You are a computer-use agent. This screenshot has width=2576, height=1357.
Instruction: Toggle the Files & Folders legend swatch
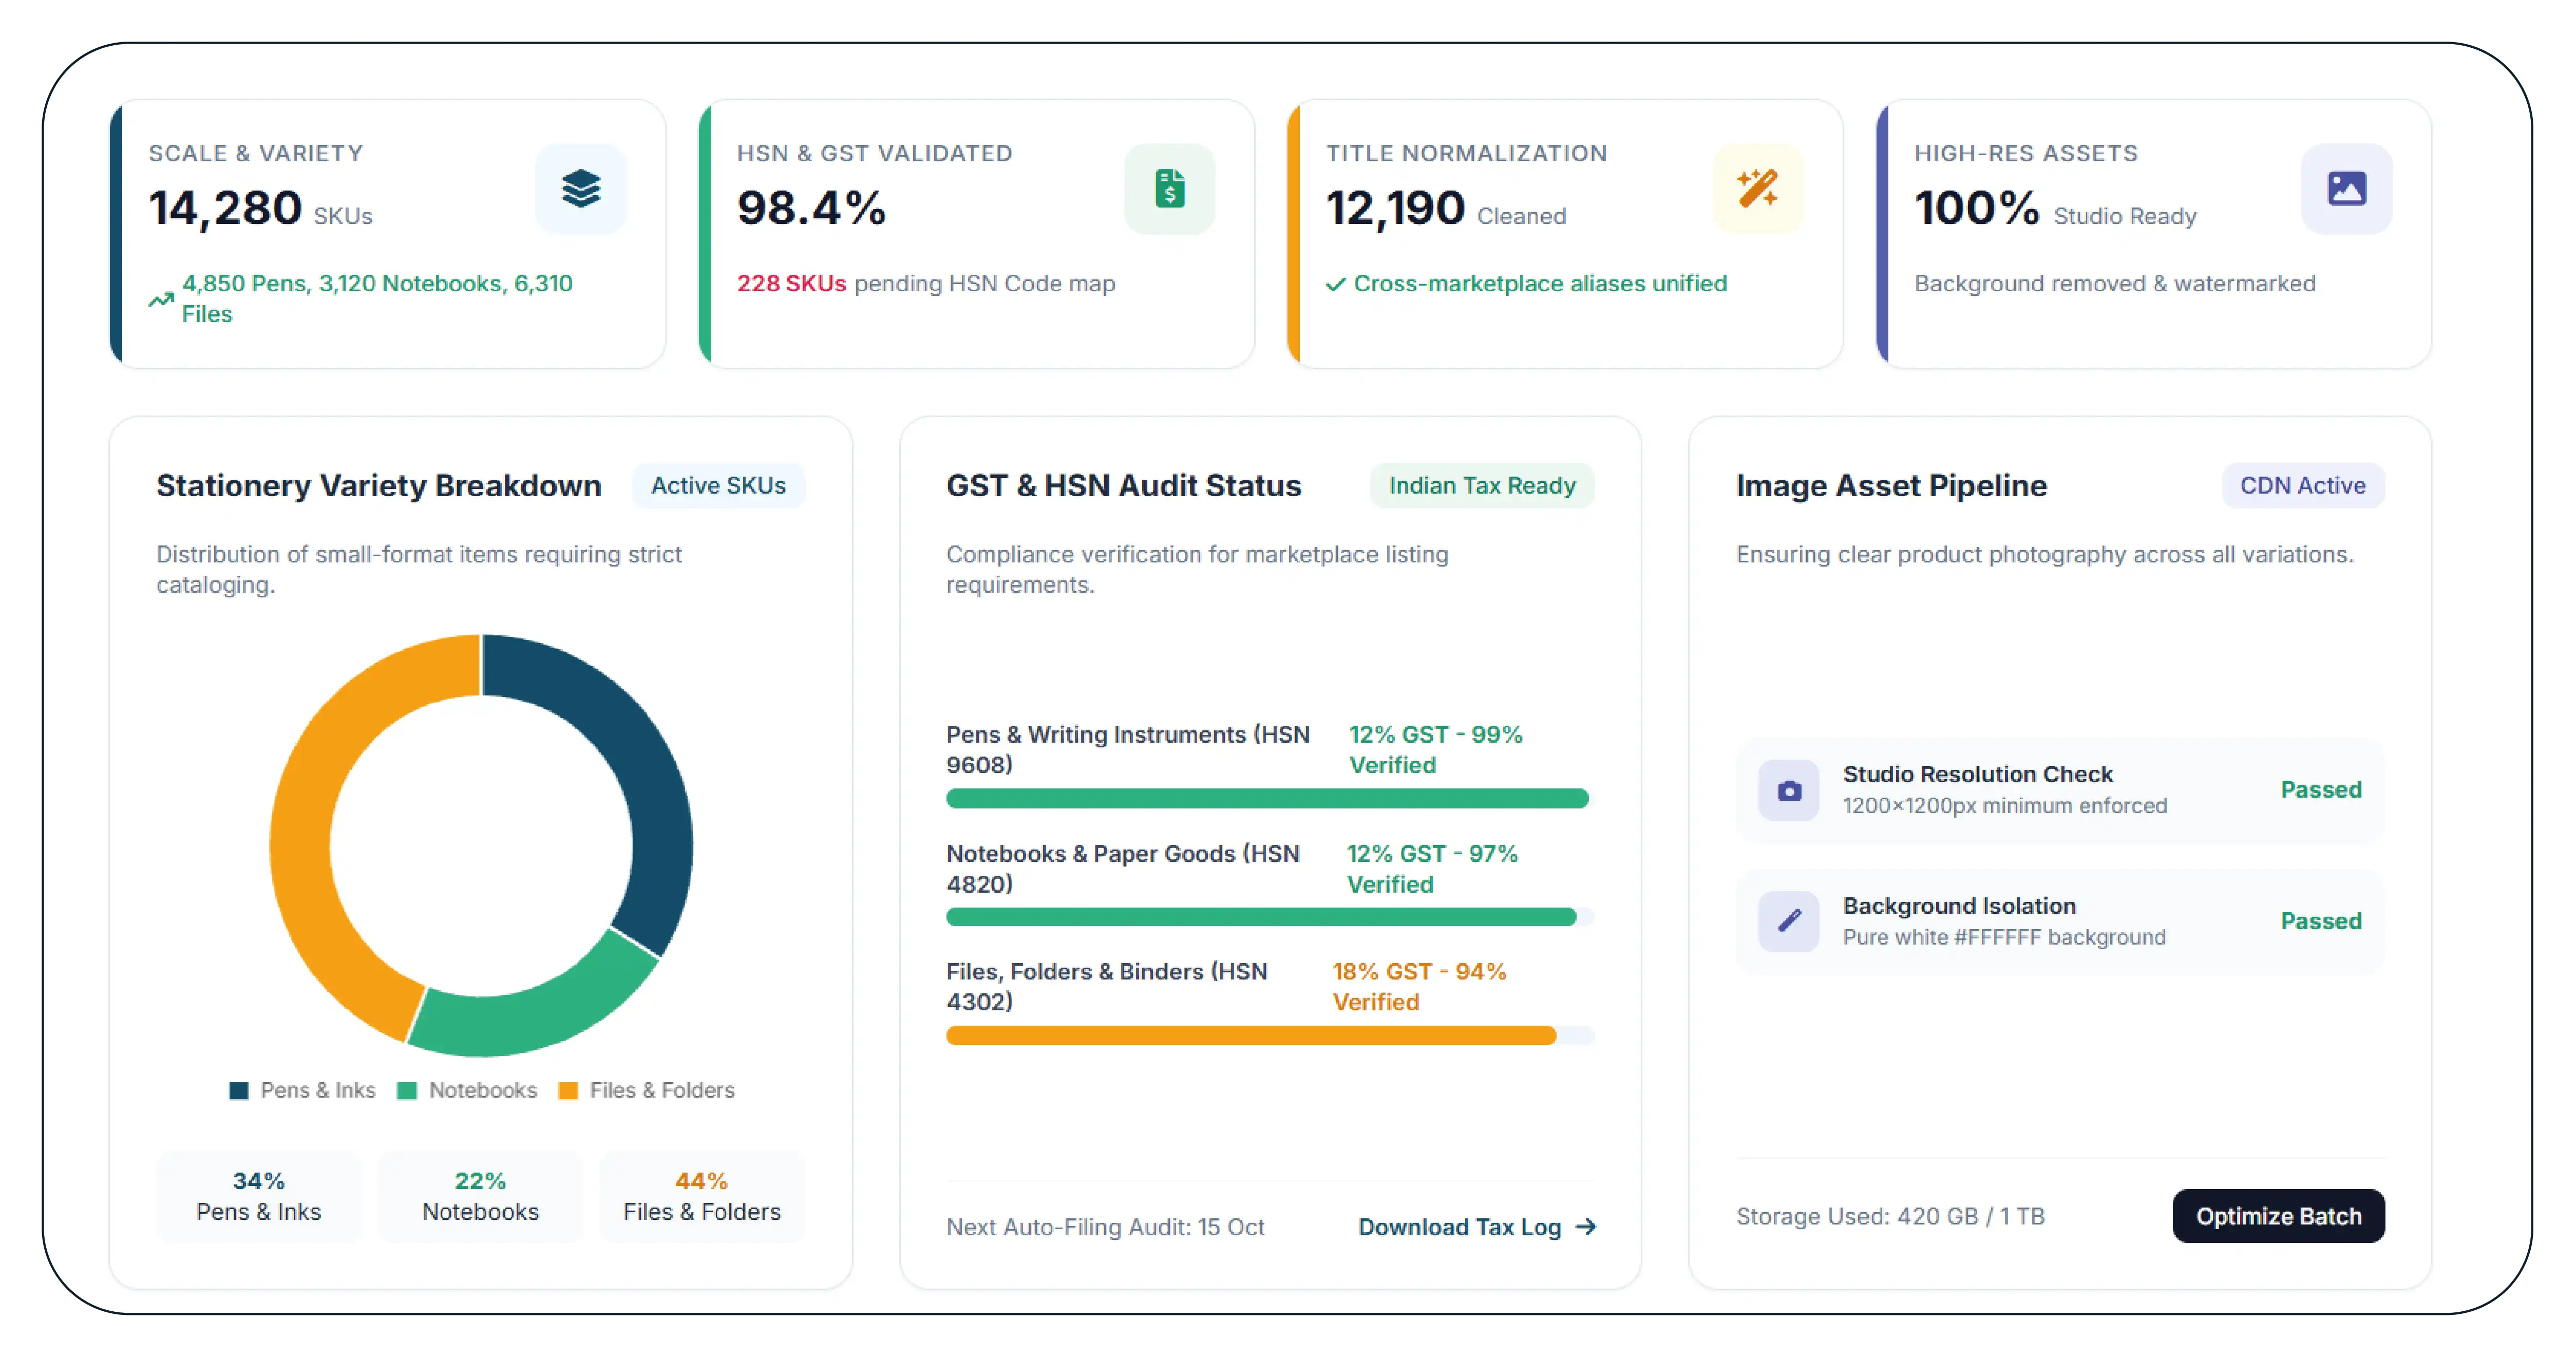(x=568, y=1091)
